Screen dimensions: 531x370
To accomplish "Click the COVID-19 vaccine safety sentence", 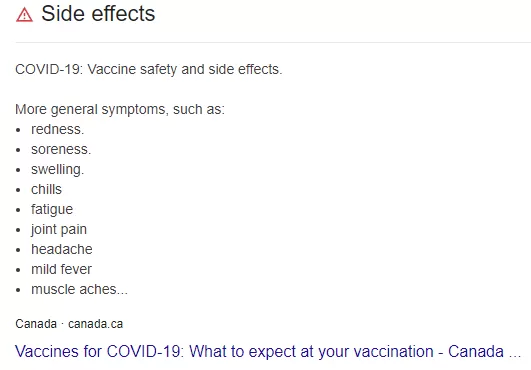I will coord(149,69).
